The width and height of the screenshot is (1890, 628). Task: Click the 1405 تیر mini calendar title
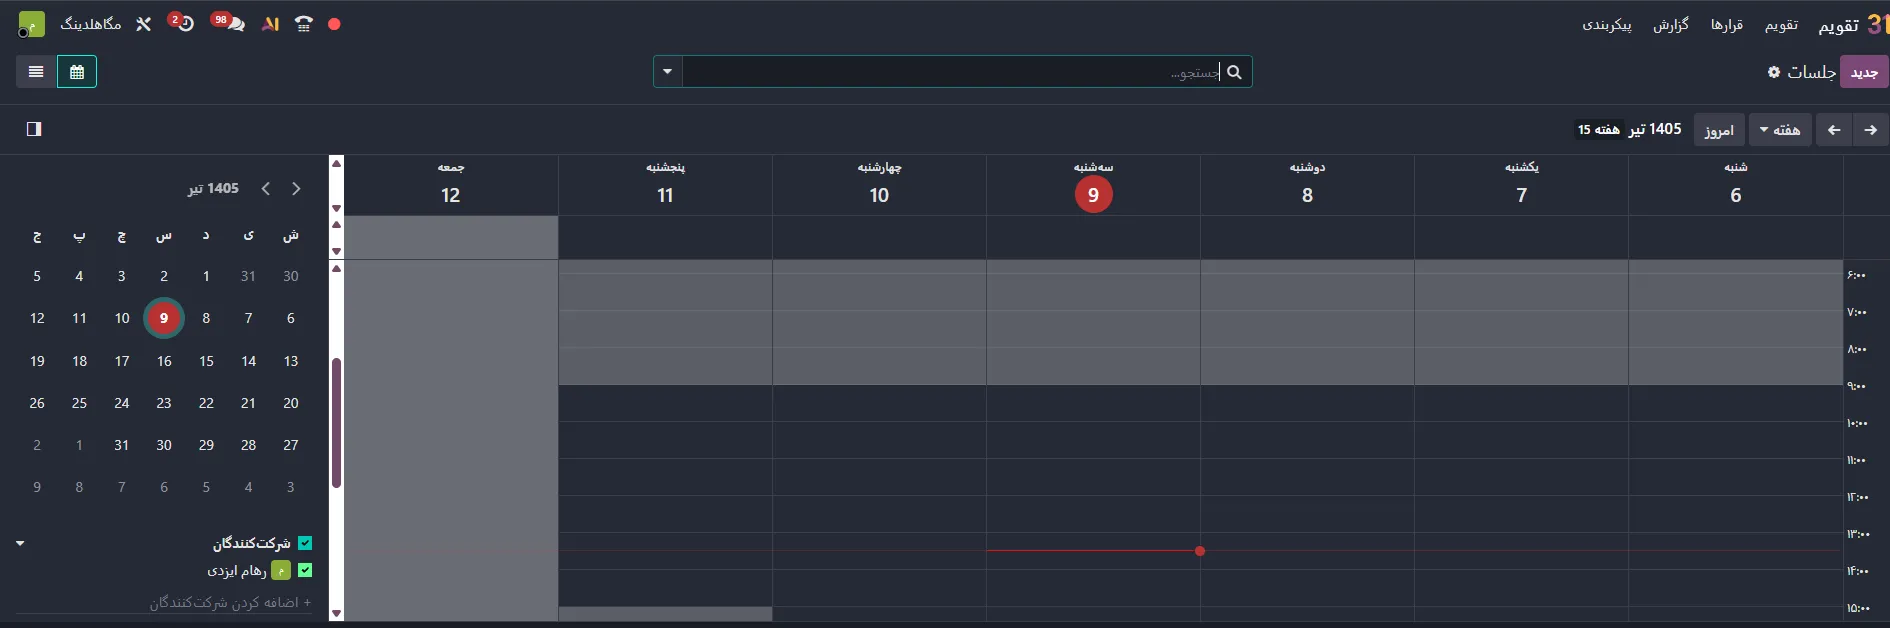(x=213, y=188)
